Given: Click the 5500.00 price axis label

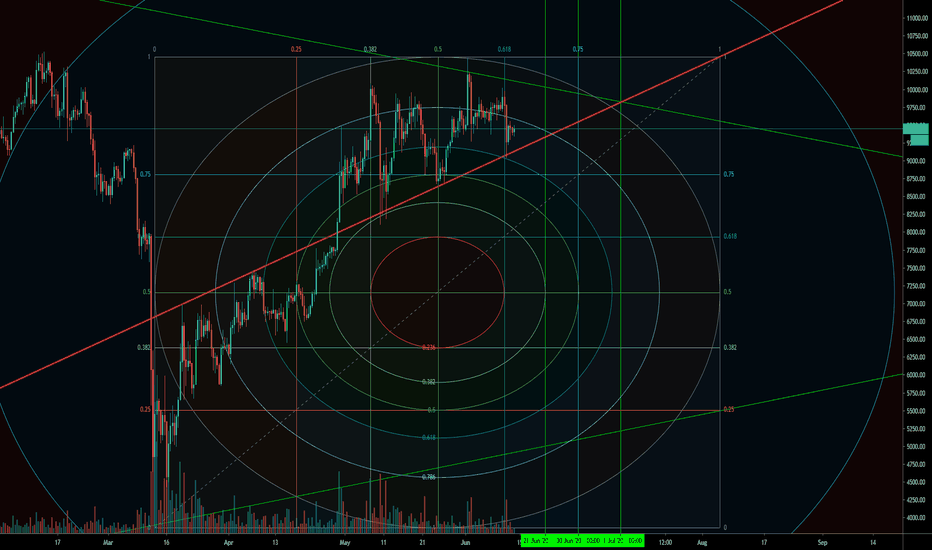Looking at the screenshot, I should point(917,411).
